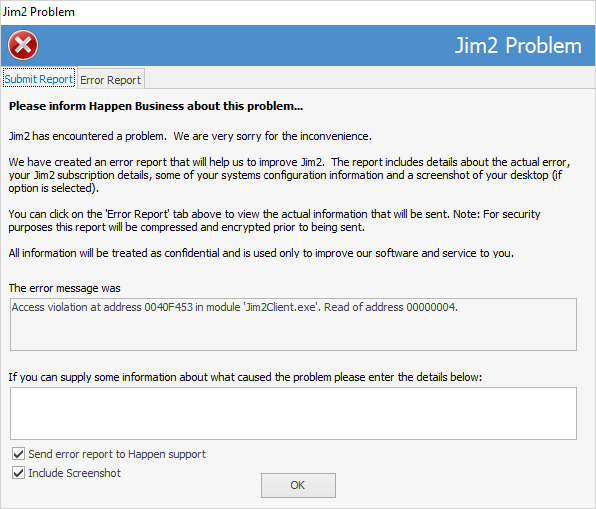Click the 'If you can supply some information' label

(245, 377)
